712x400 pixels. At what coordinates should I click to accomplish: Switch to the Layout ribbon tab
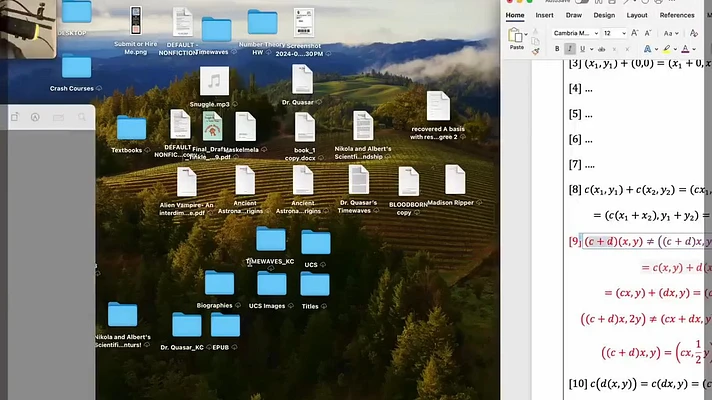coord(637,15)
